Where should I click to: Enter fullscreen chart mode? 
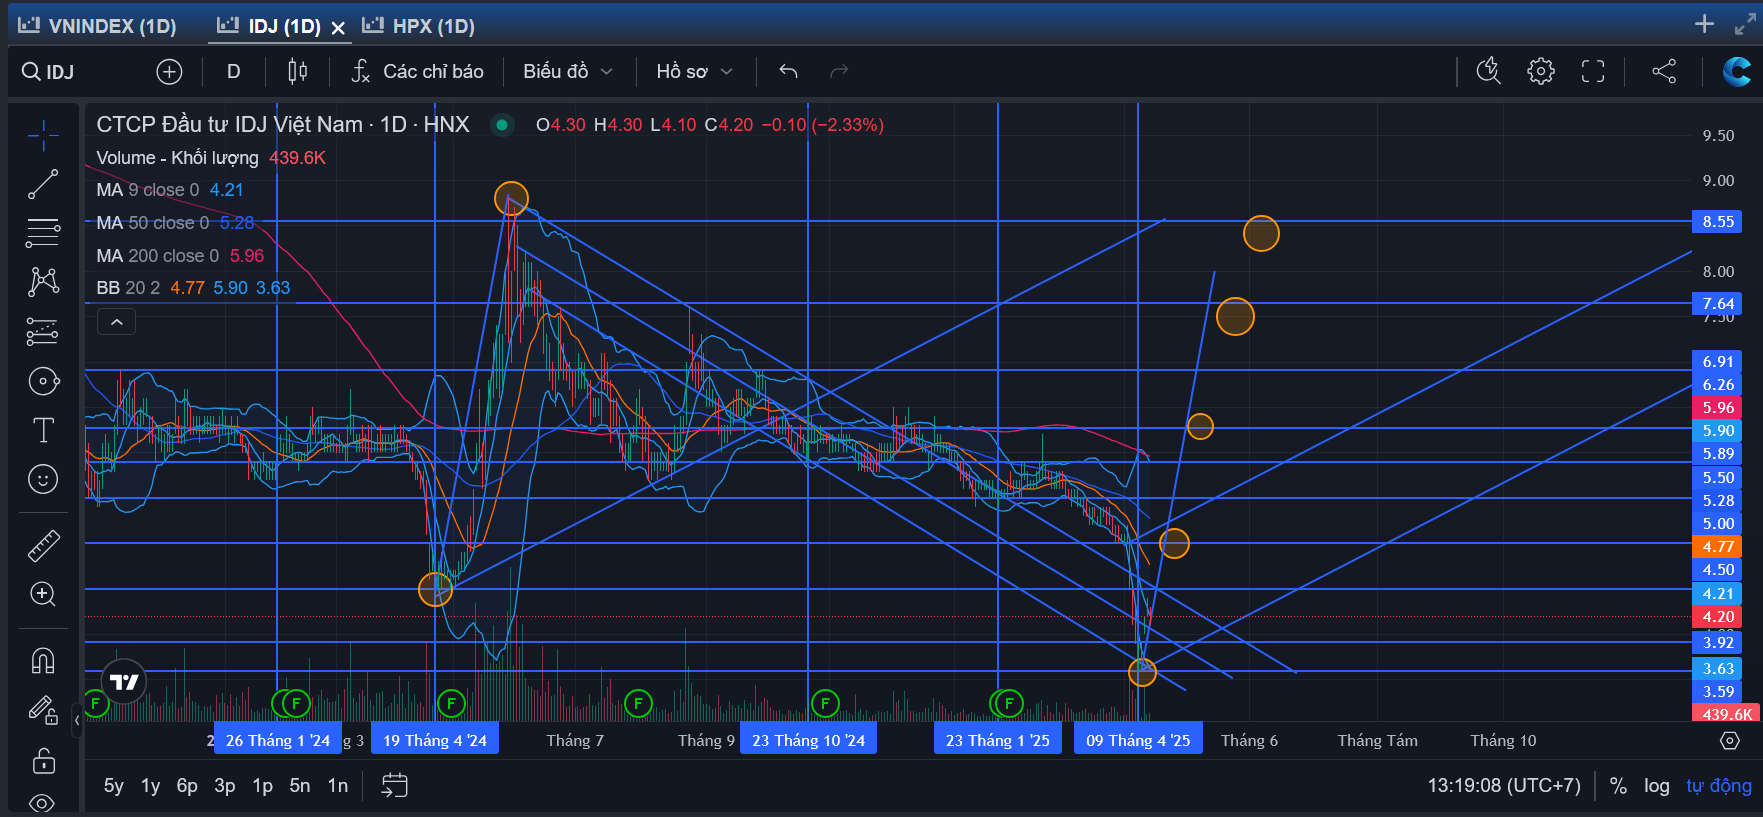point(1593,71)
